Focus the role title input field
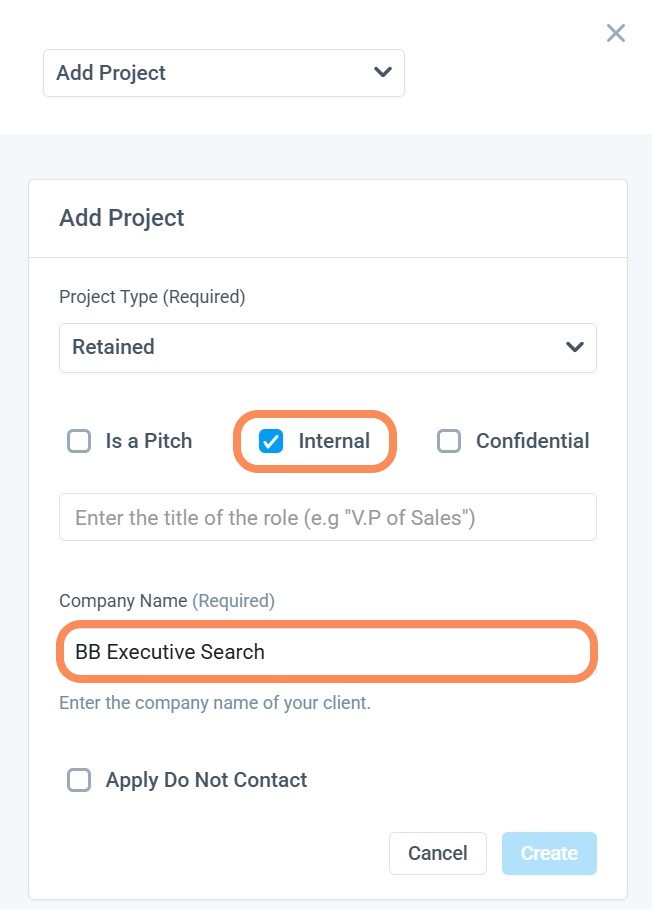Screen dimensions: 652x909 (327, 517)
